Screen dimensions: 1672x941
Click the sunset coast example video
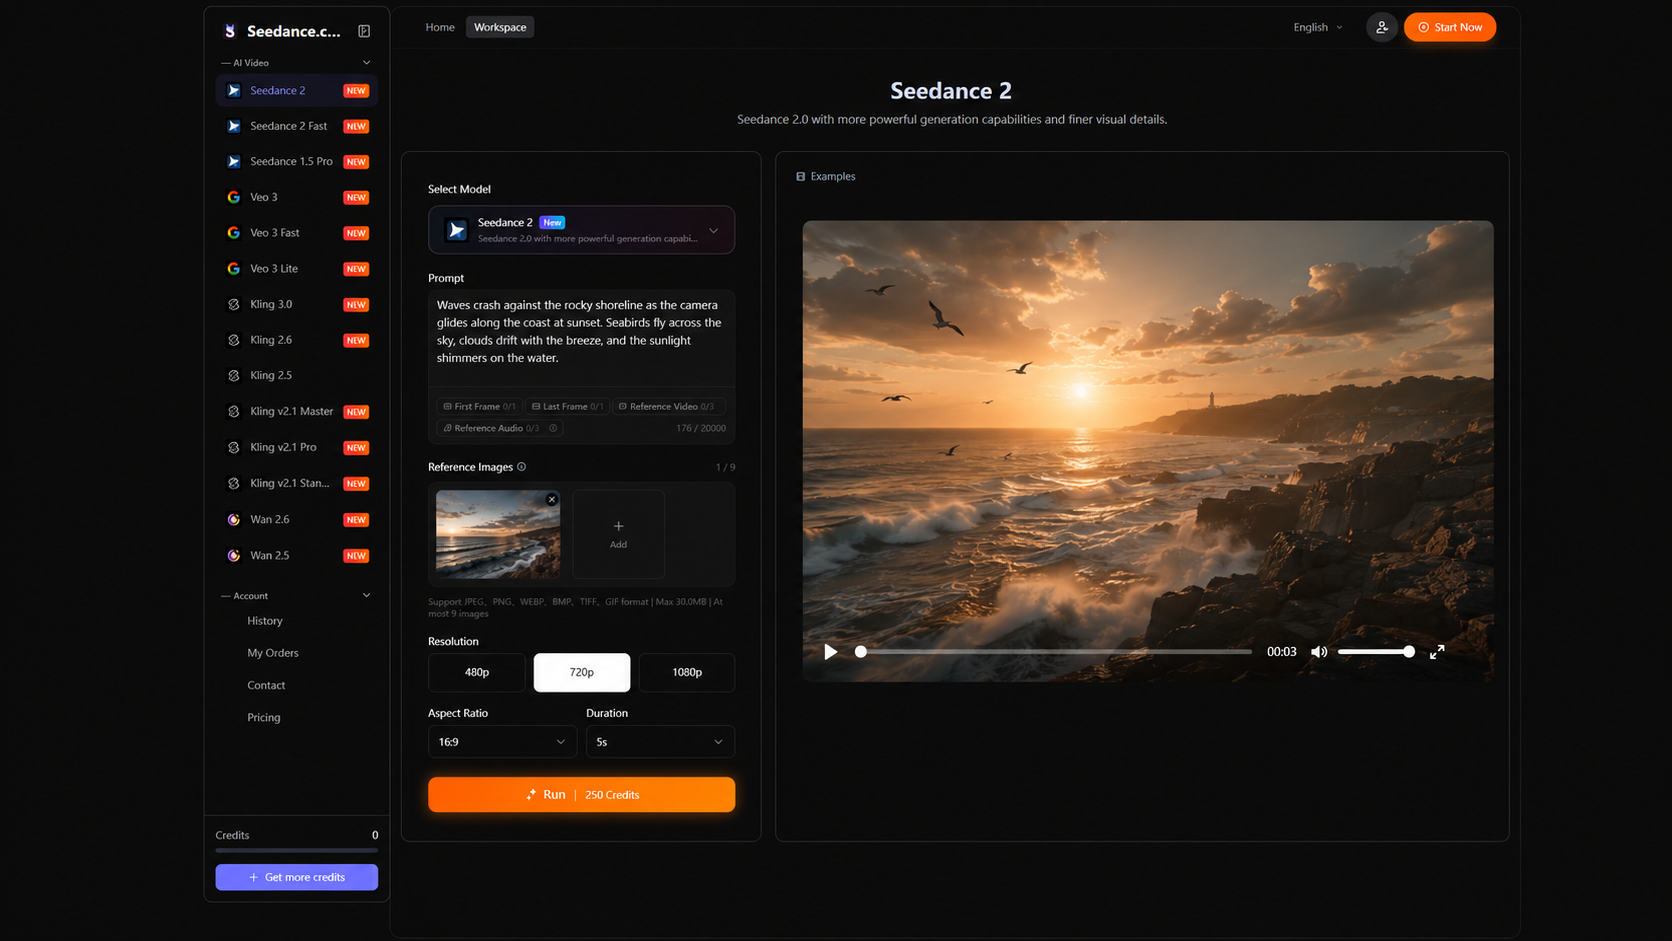pos(1148,451)
